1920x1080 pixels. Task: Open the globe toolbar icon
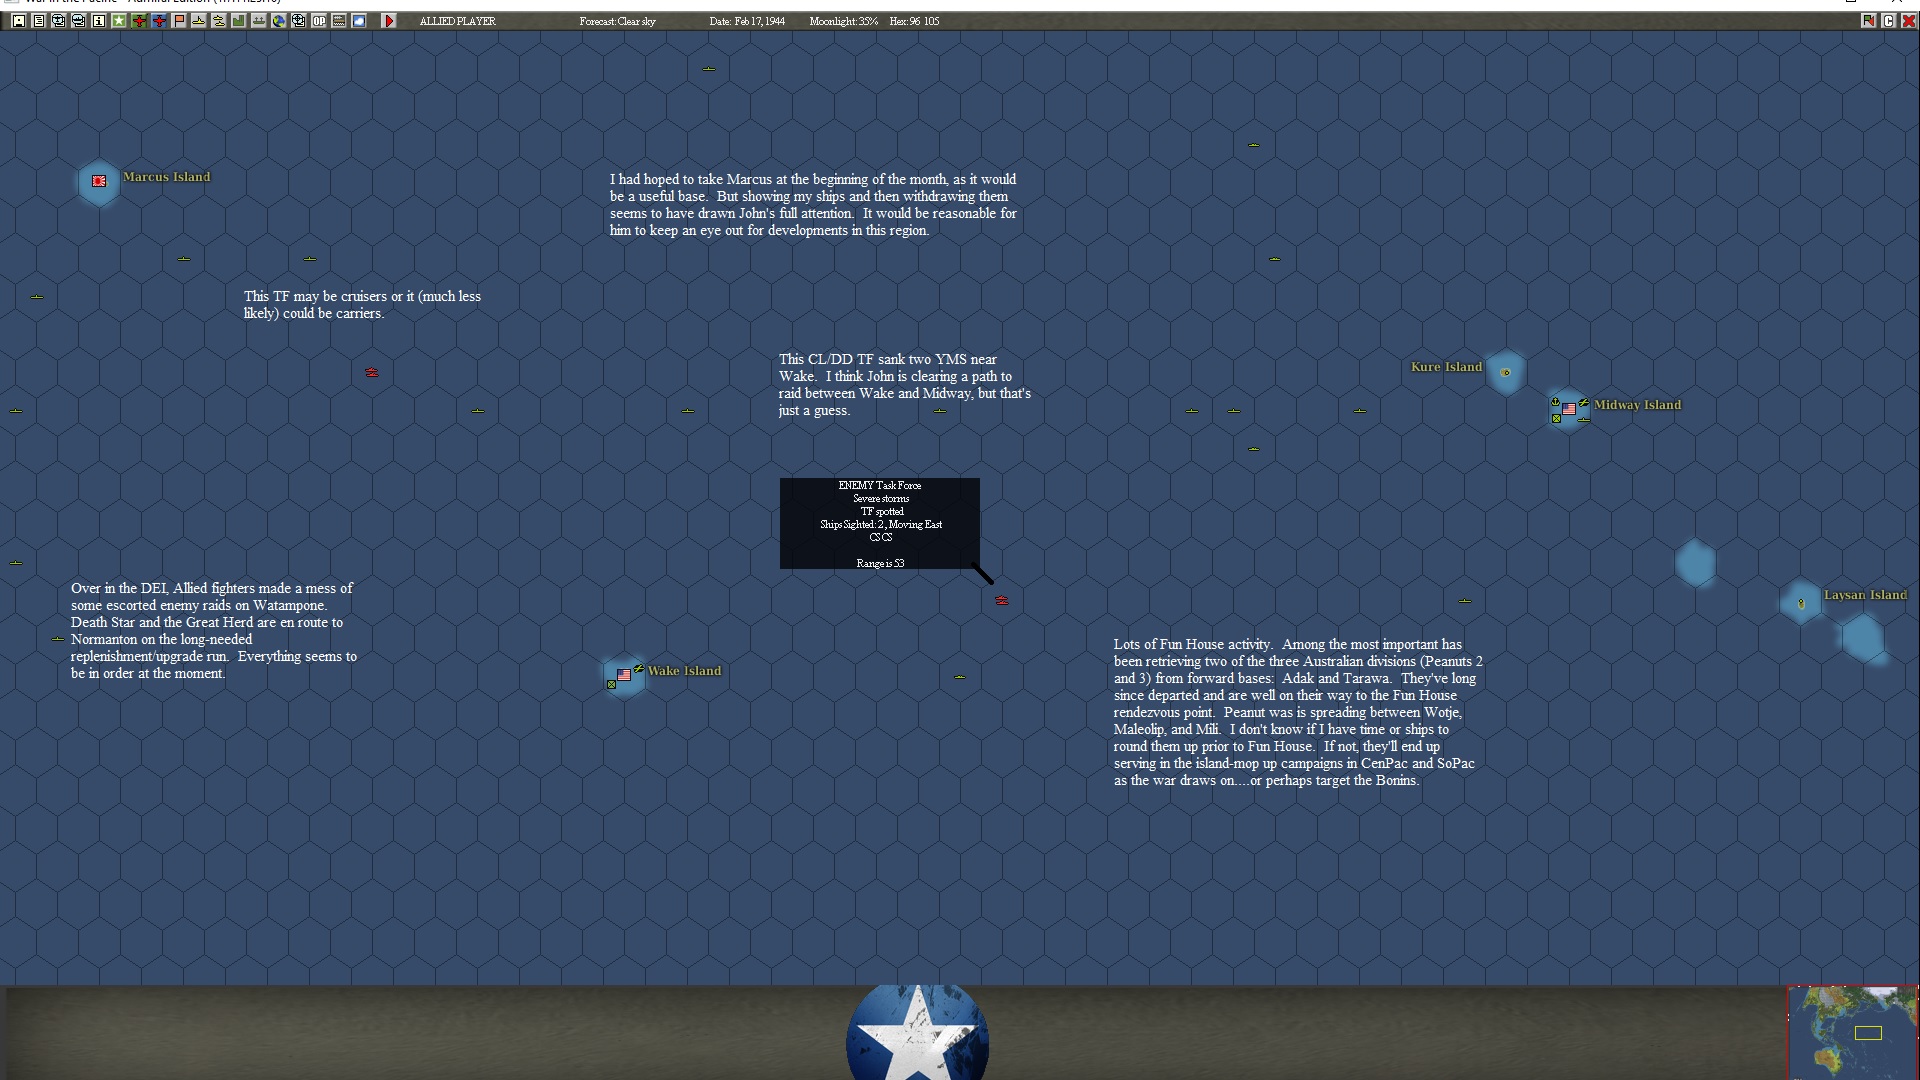tap(279, 21)
